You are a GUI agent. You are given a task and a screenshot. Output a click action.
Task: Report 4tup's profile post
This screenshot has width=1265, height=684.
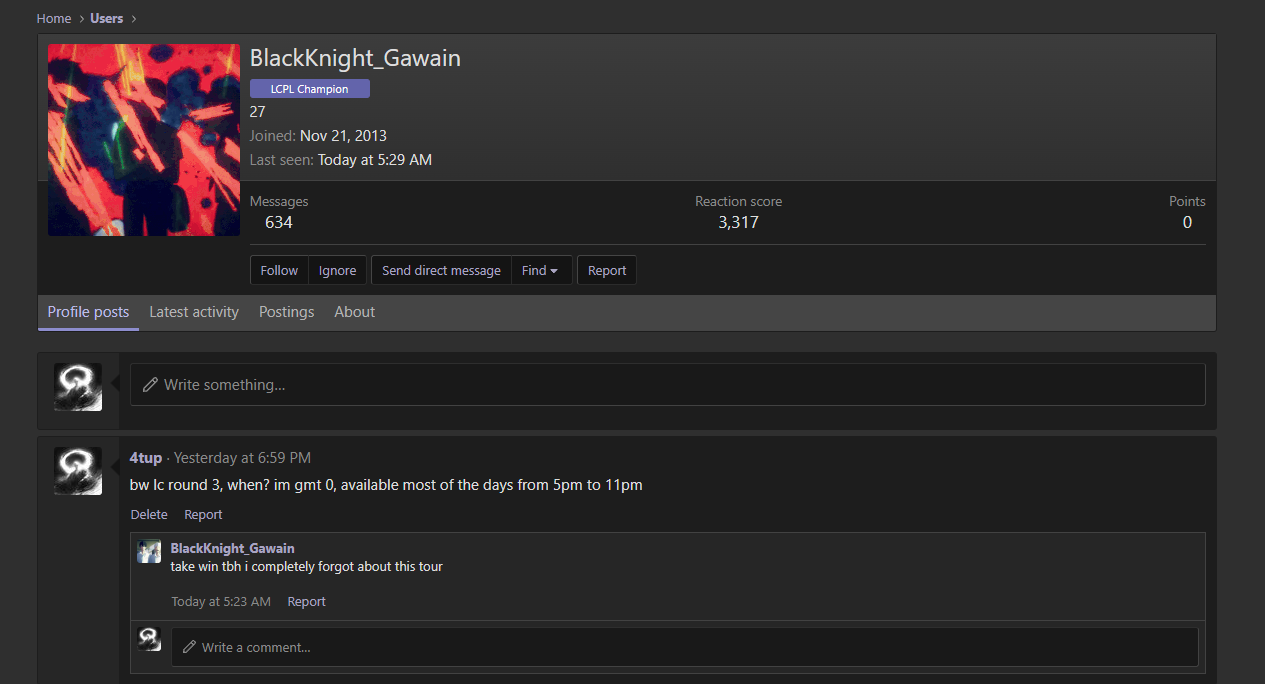pos(203,514)
